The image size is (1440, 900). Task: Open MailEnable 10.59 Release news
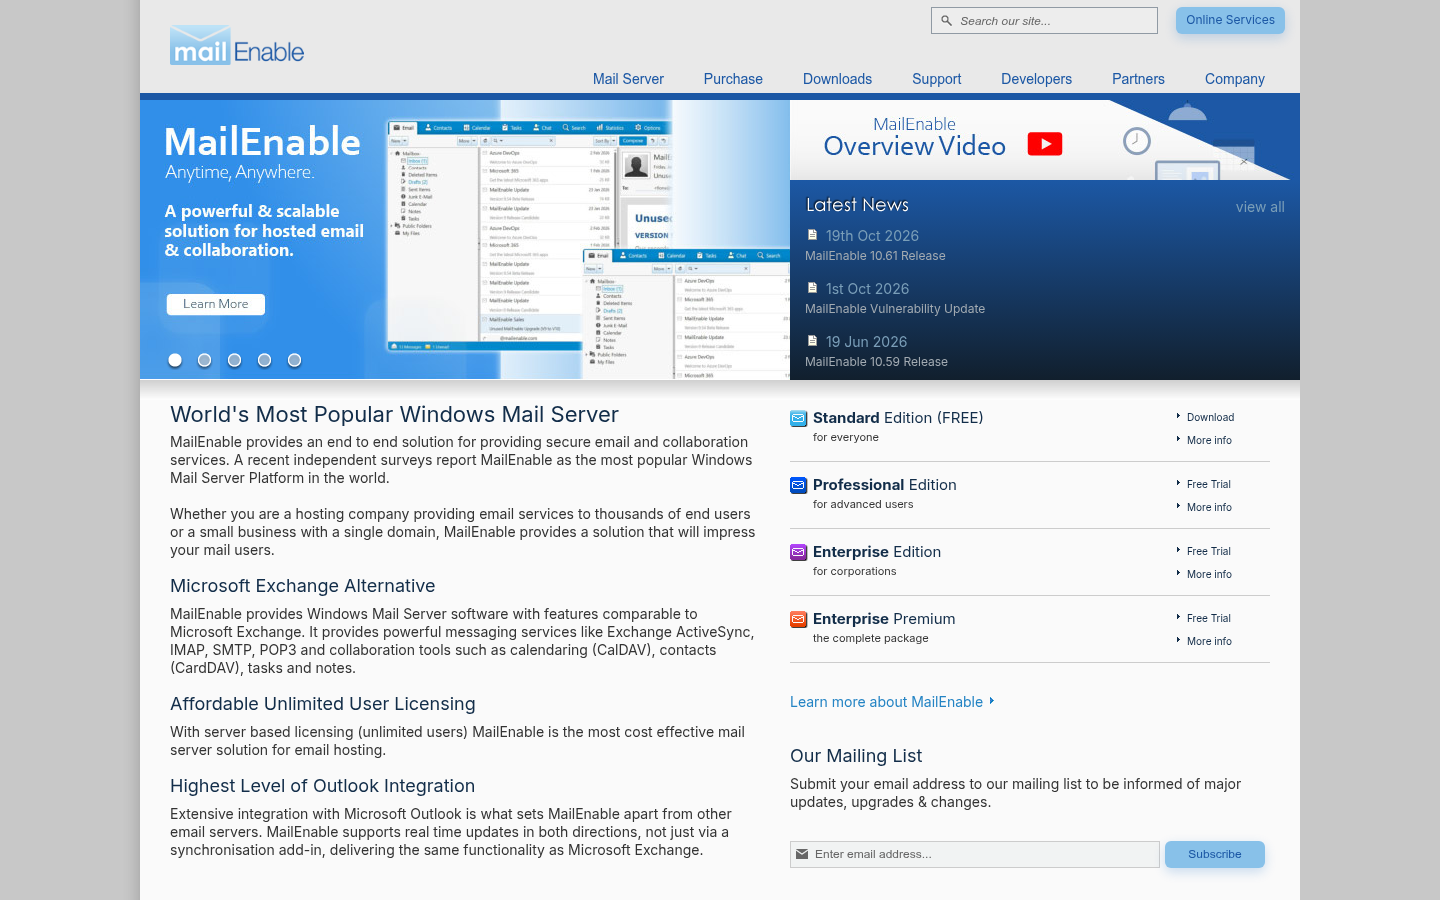click(876, 362)
